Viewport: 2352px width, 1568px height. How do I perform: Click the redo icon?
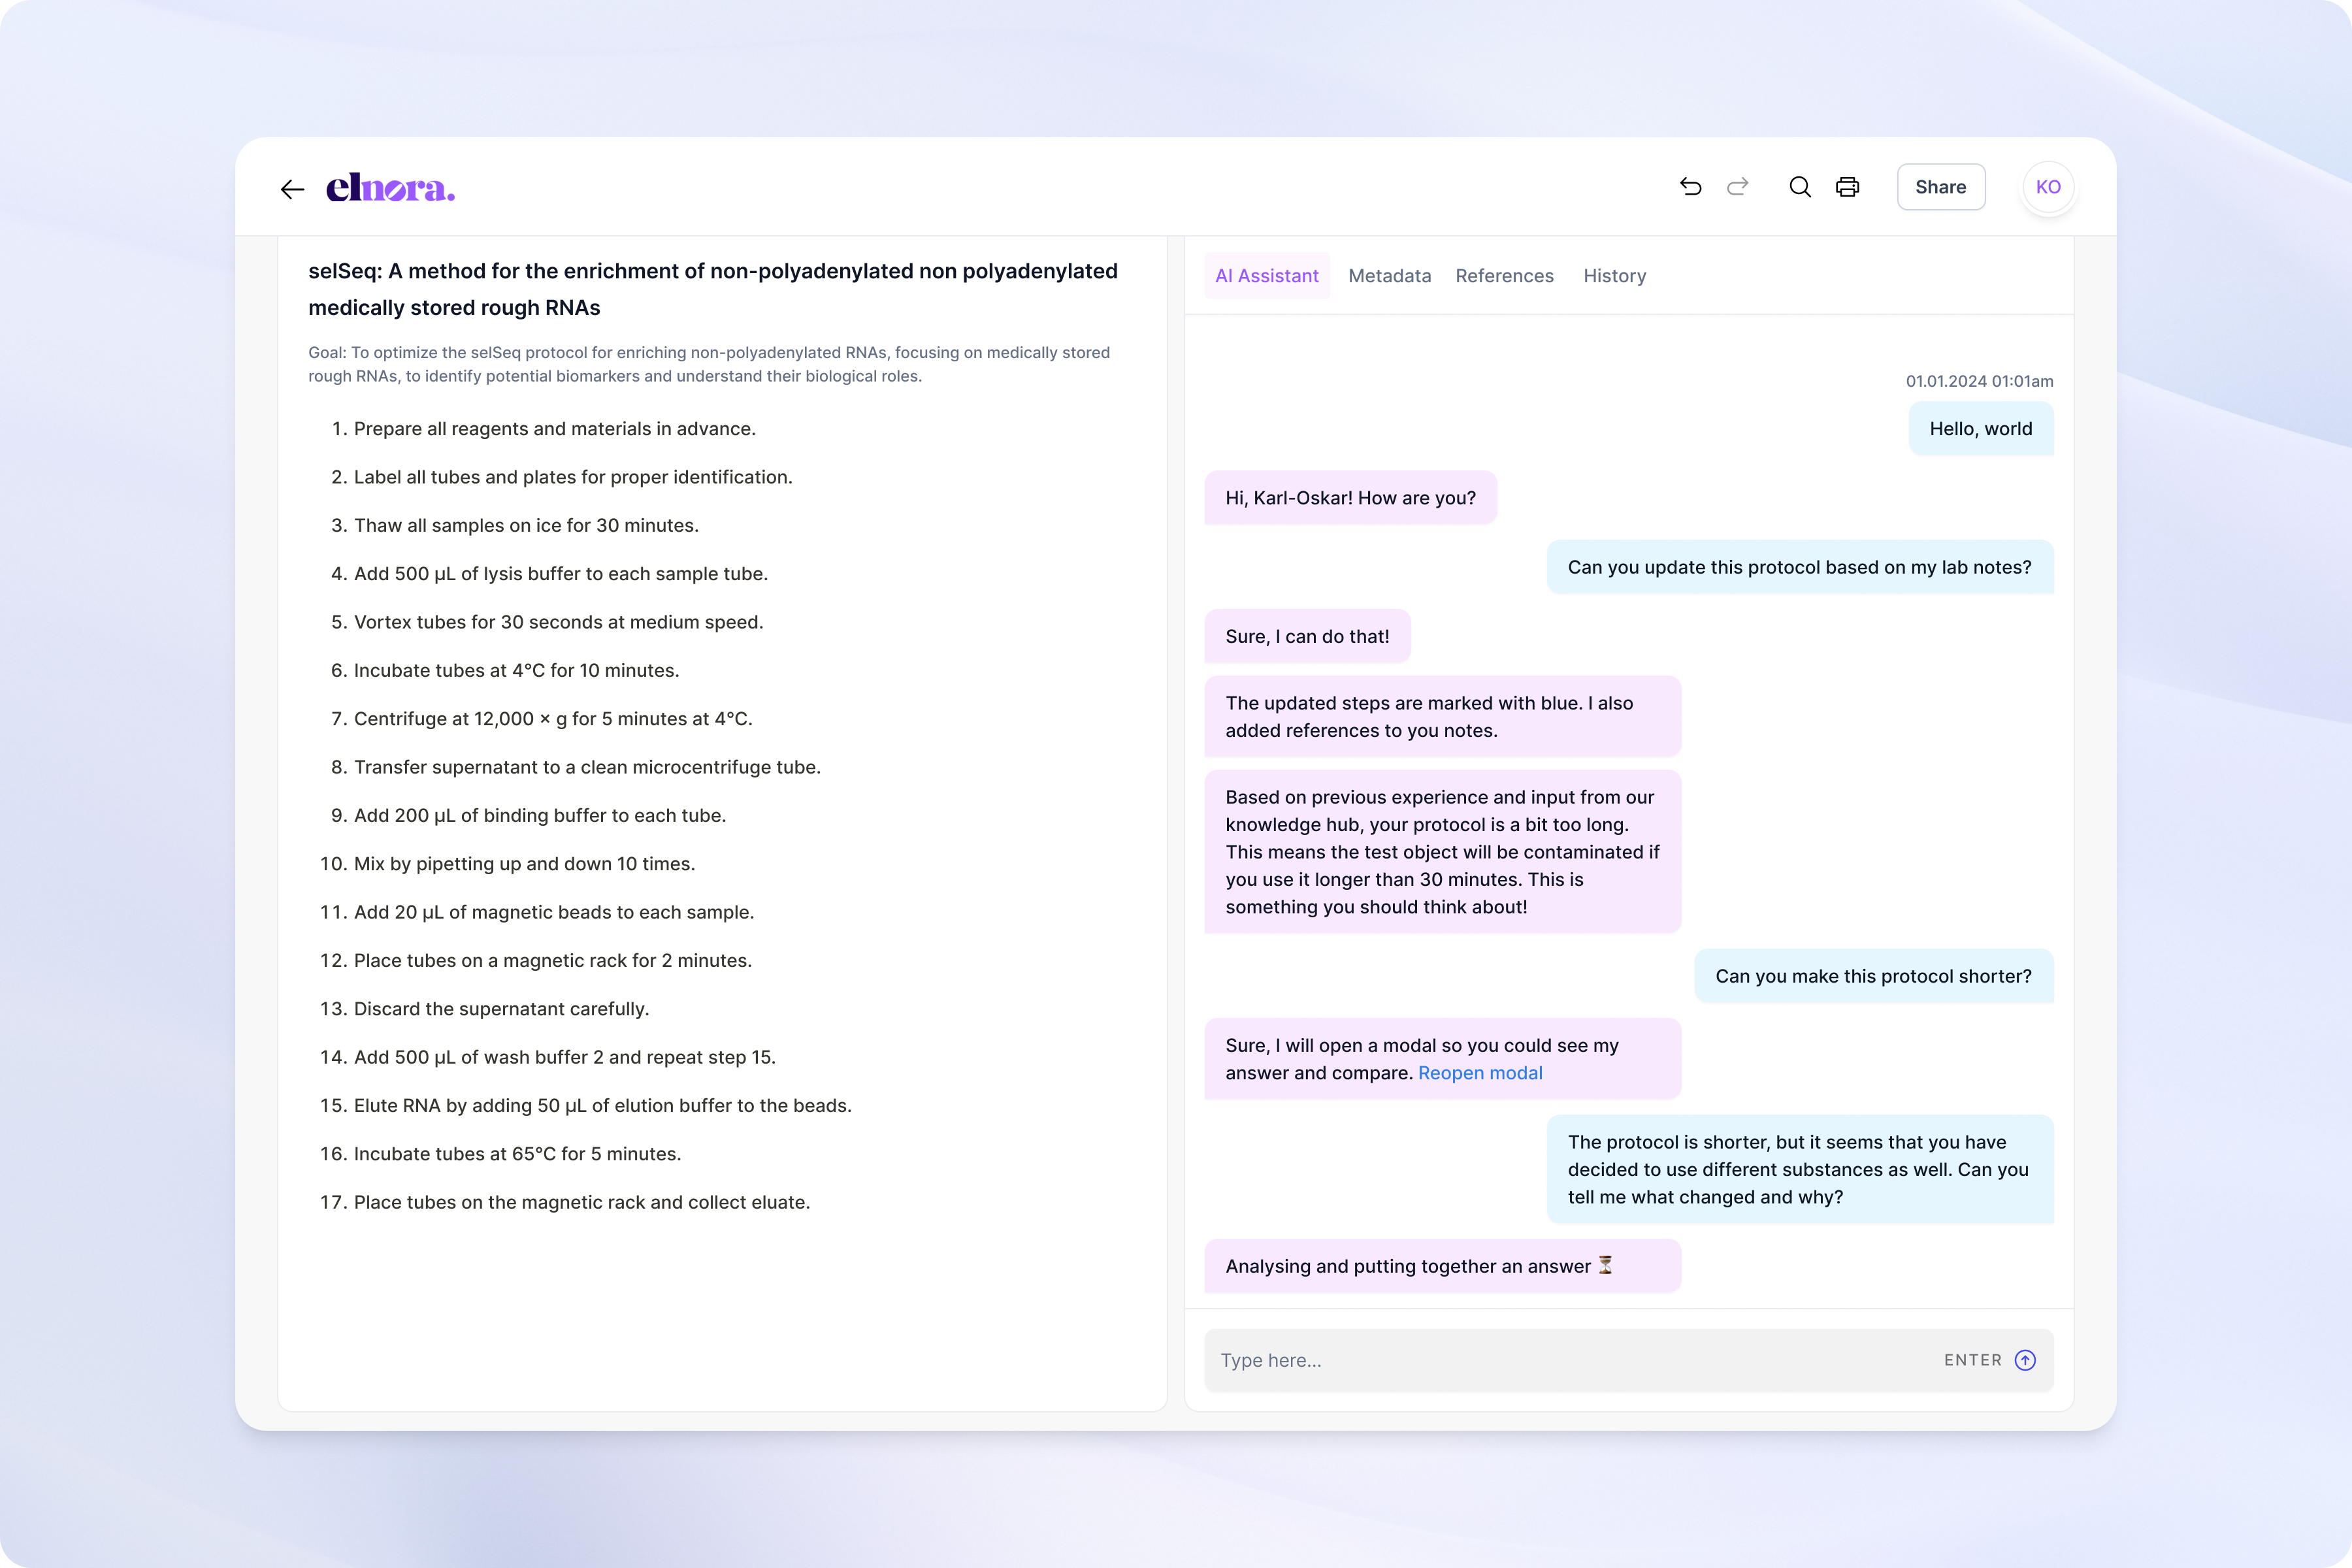[1738, 187]
